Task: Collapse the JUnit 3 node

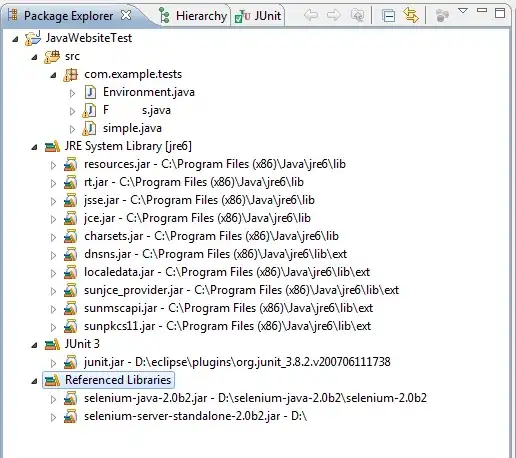Action: pyautogui.click(x=34, y=345)
